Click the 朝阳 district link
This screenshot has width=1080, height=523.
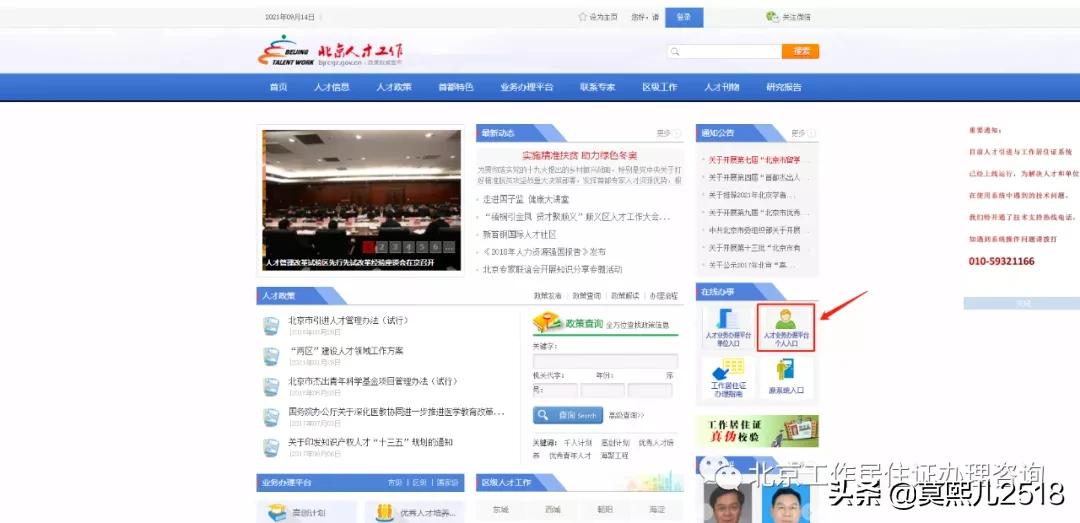pyautogui.click(x=605, y=510)
